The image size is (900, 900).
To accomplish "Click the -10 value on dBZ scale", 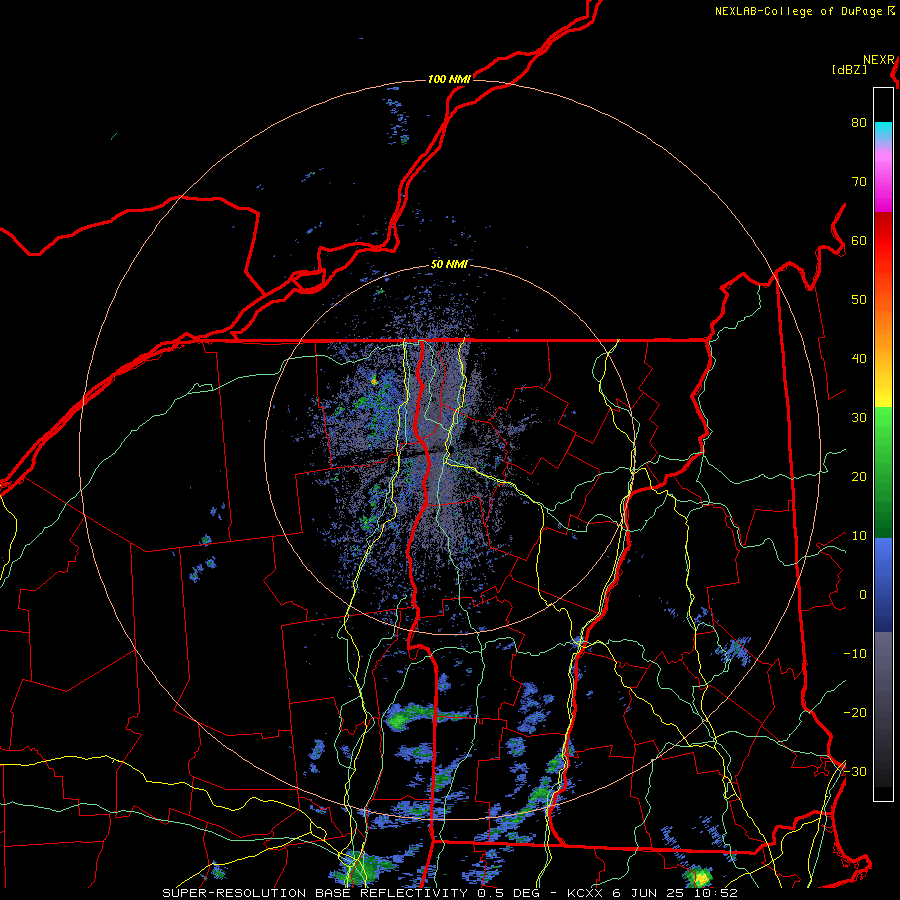I will pos(855,653).
